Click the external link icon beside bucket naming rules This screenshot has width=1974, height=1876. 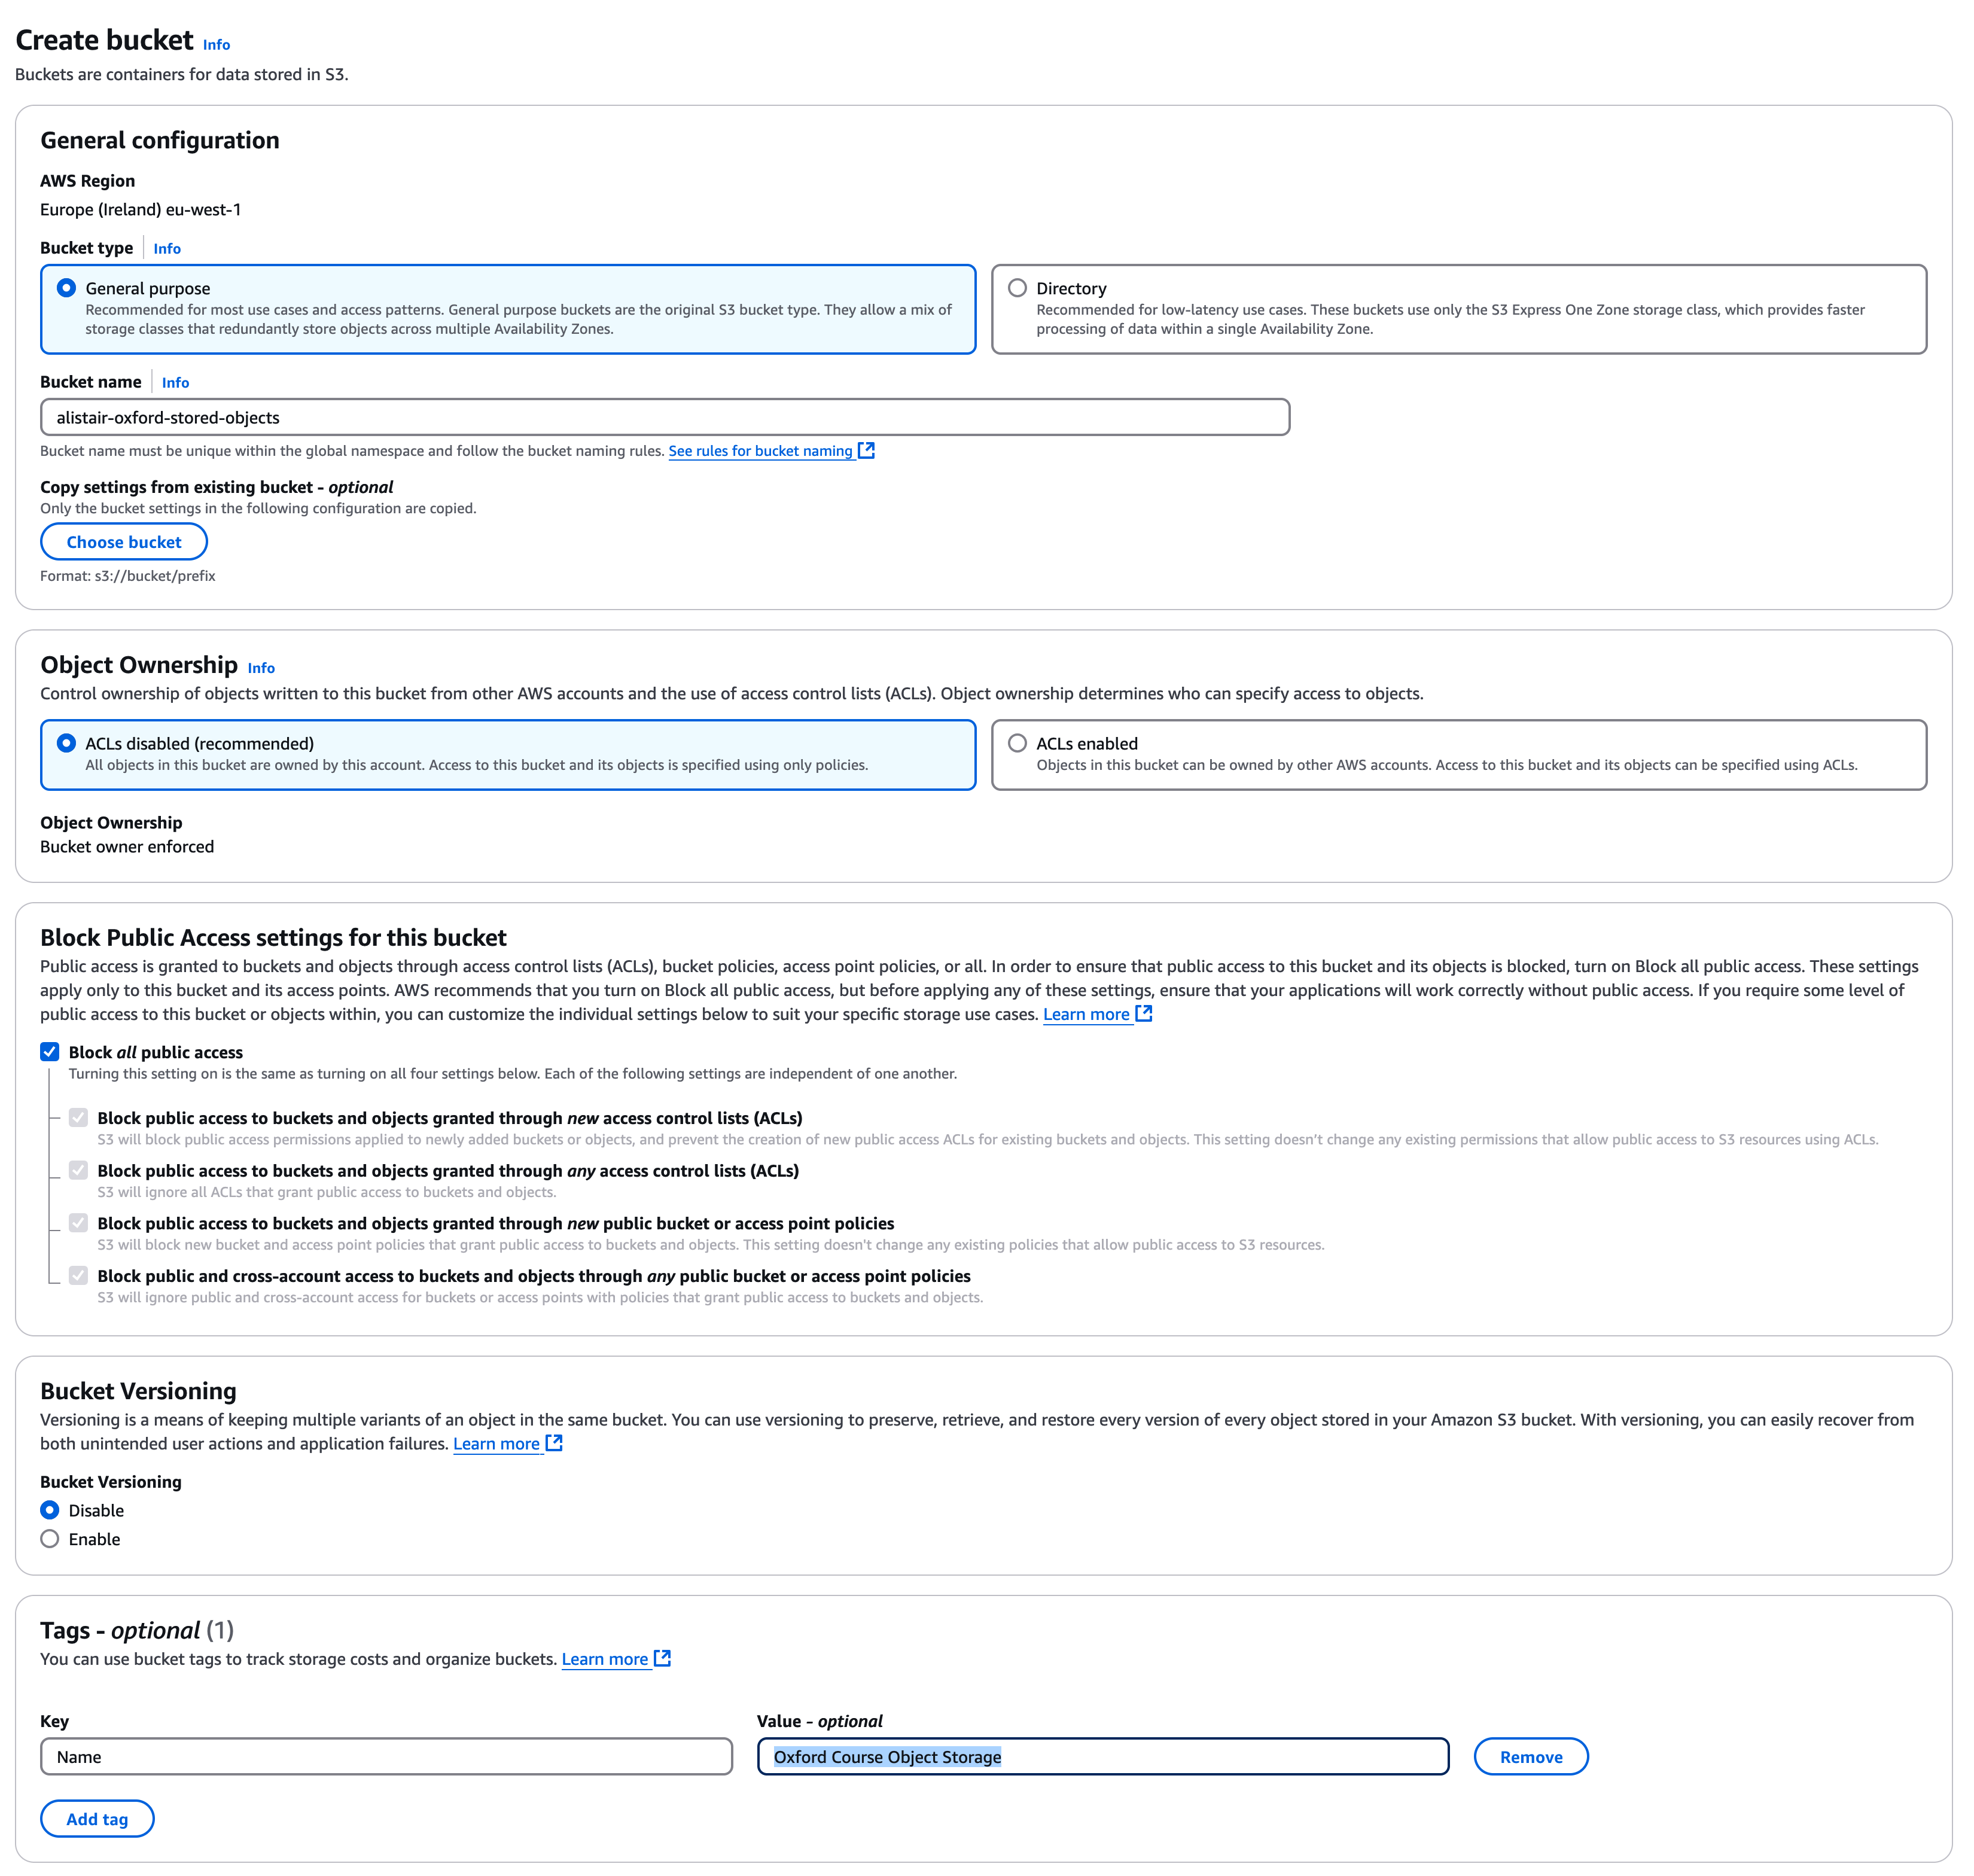coord(866,450)
